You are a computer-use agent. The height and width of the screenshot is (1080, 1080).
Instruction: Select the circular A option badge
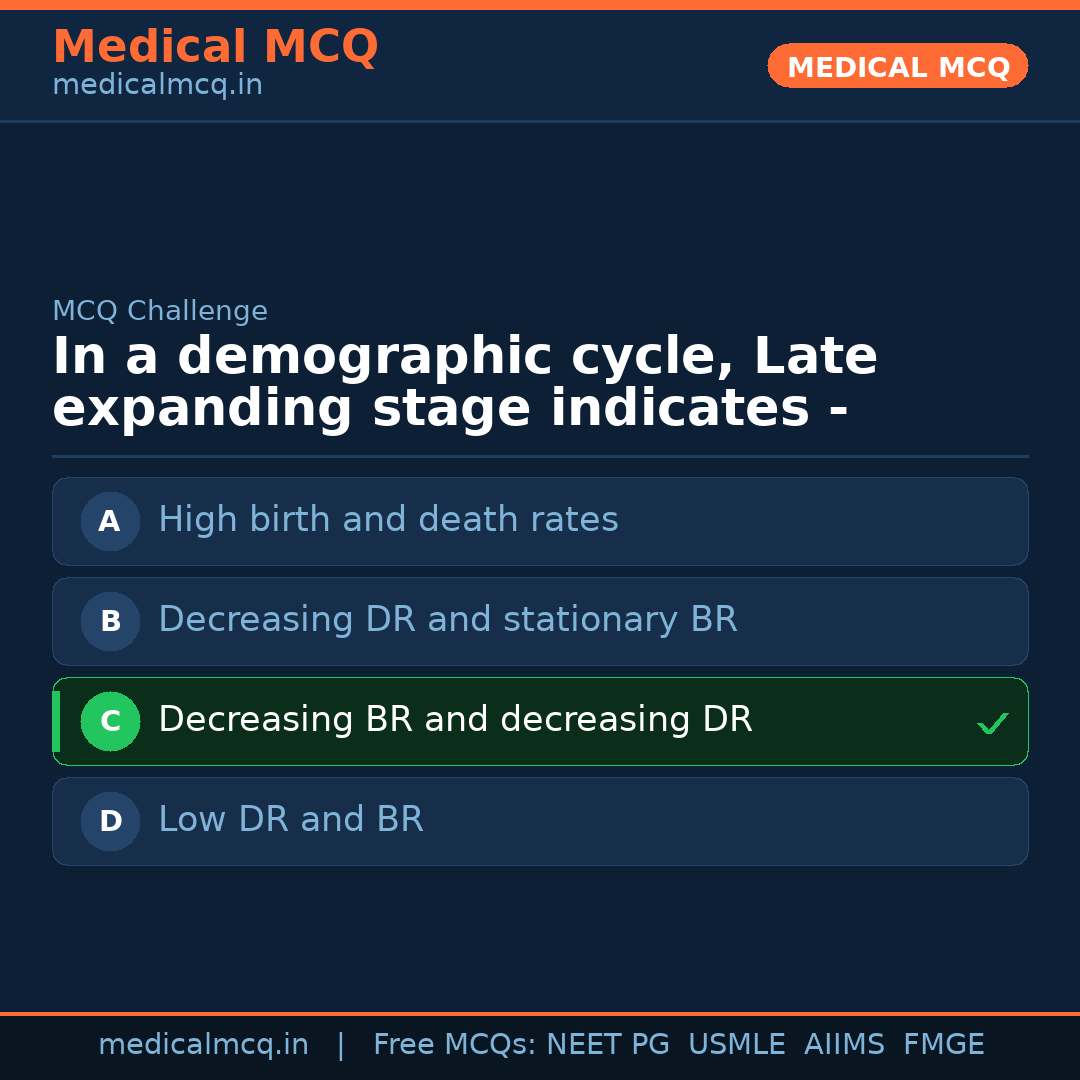pos(110,521)
